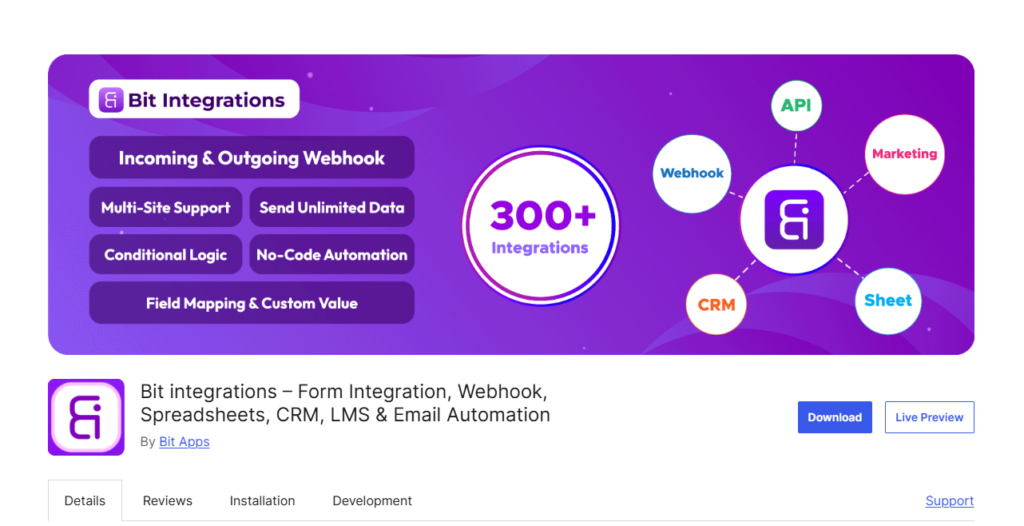Go to the Development tab

click(x=372, y=501)
